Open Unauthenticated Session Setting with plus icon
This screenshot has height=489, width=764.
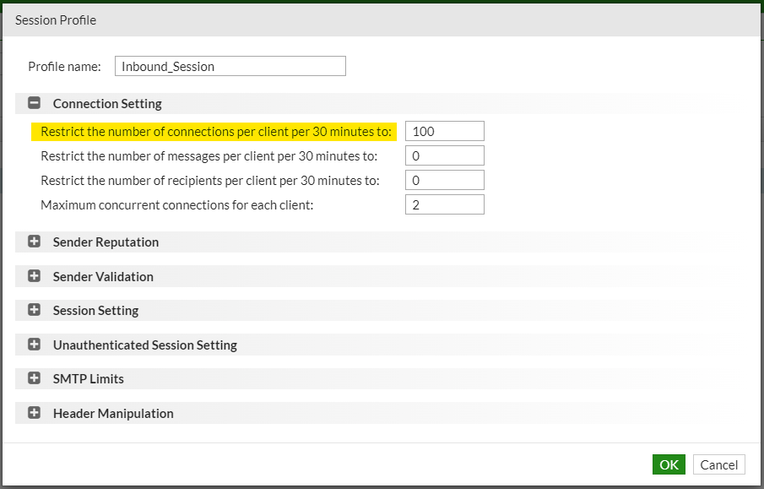[34, 345]
